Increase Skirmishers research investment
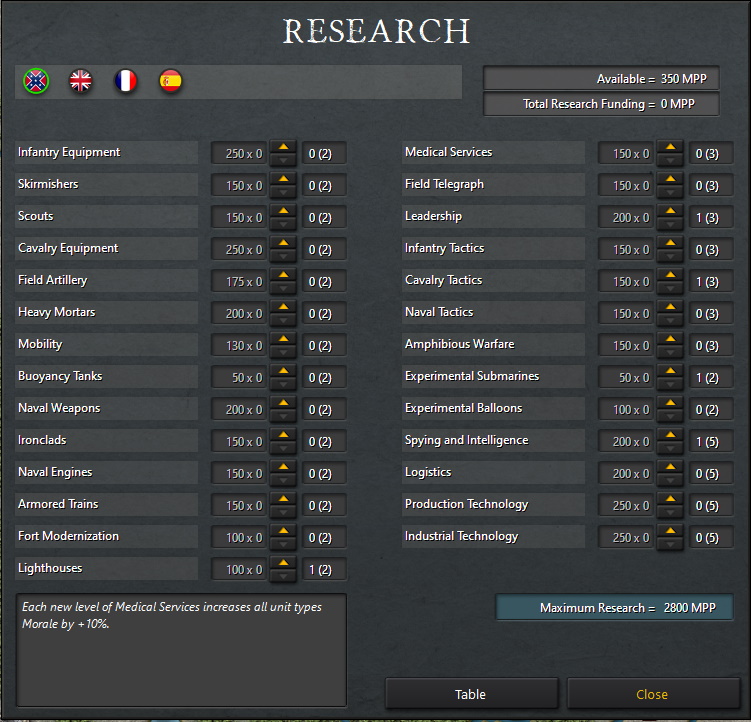The width and height of the screenshot is (751, 722). pyautogui.click(x=284, y=179)
